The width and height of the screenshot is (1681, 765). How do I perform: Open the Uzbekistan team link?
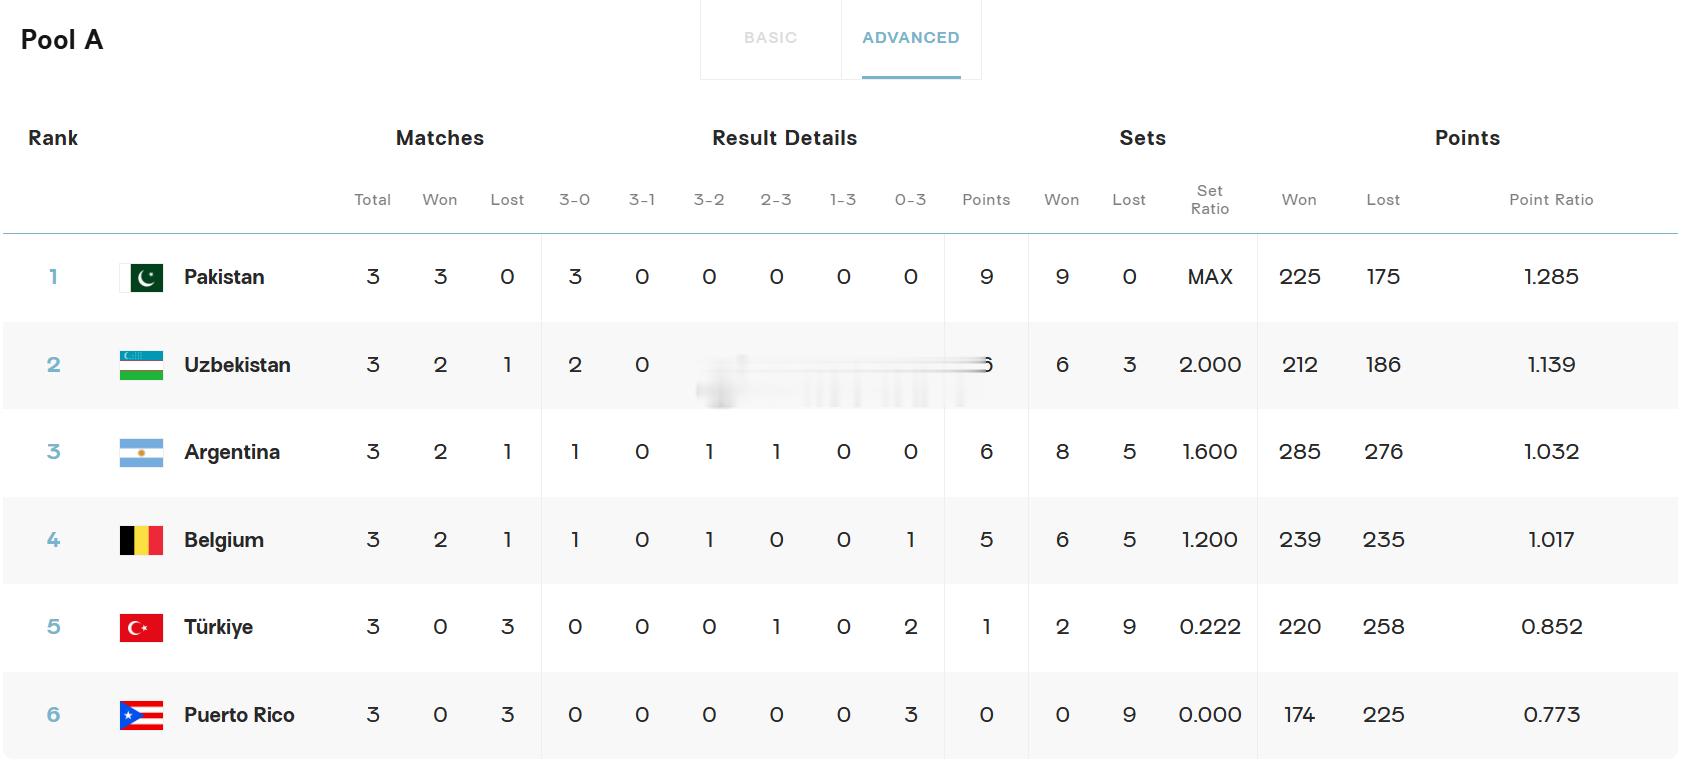(237, 365)
